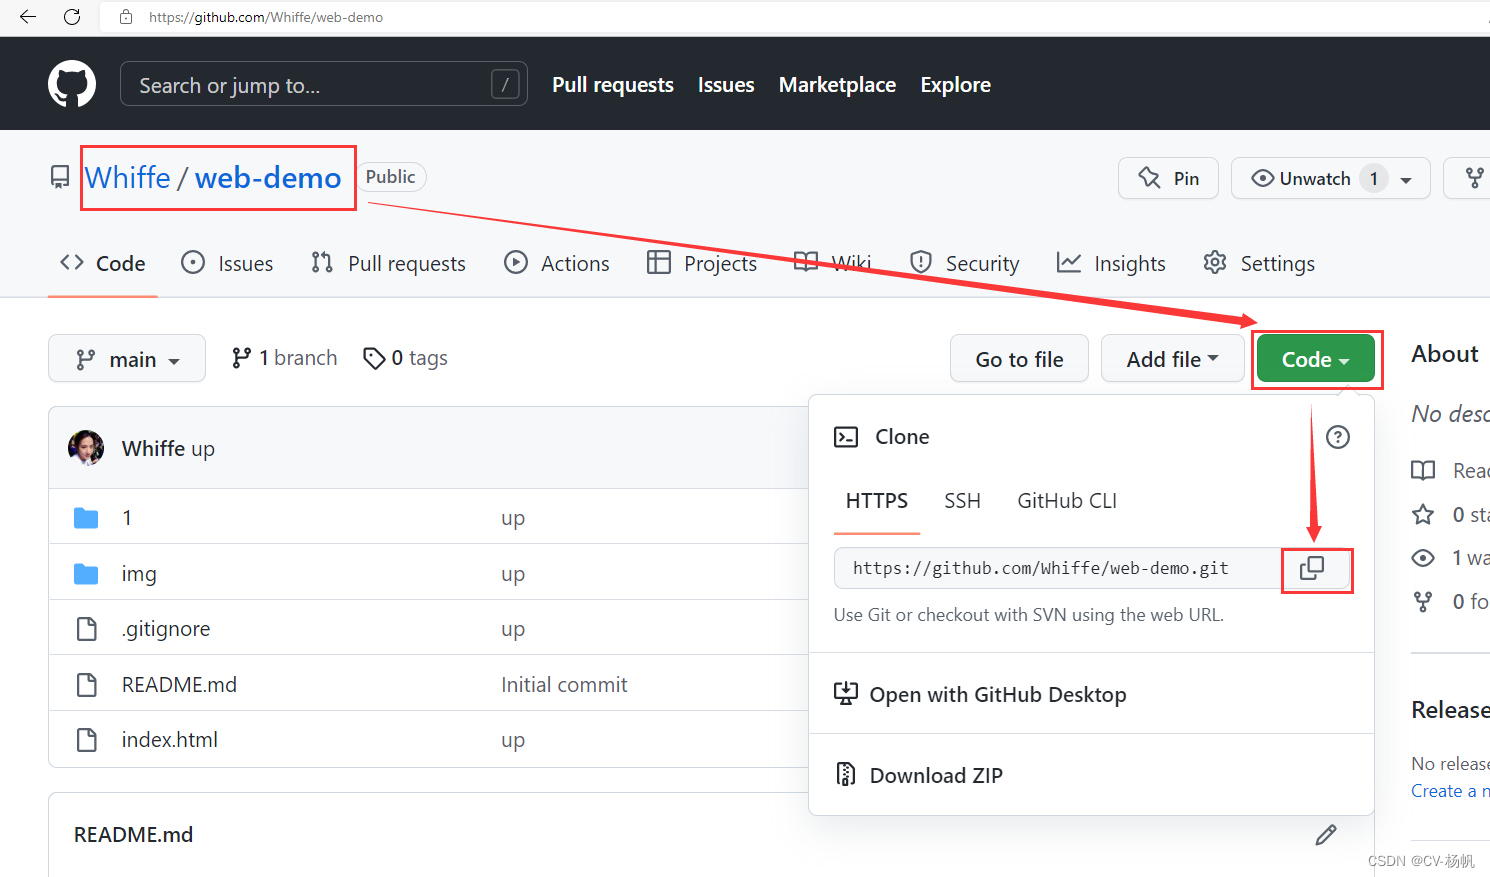
Task: Reload the page with refresh icon
Action: tap(72, 17)
